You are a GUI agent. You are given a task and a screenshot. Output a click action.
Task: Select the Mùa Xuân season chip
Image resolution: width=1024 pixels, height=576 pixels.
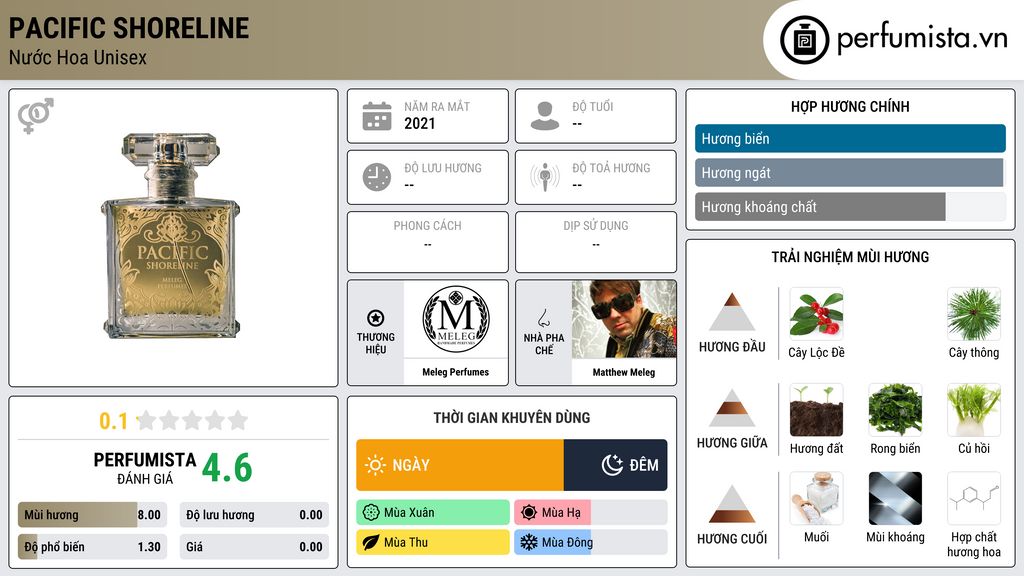tap(433, 513)
